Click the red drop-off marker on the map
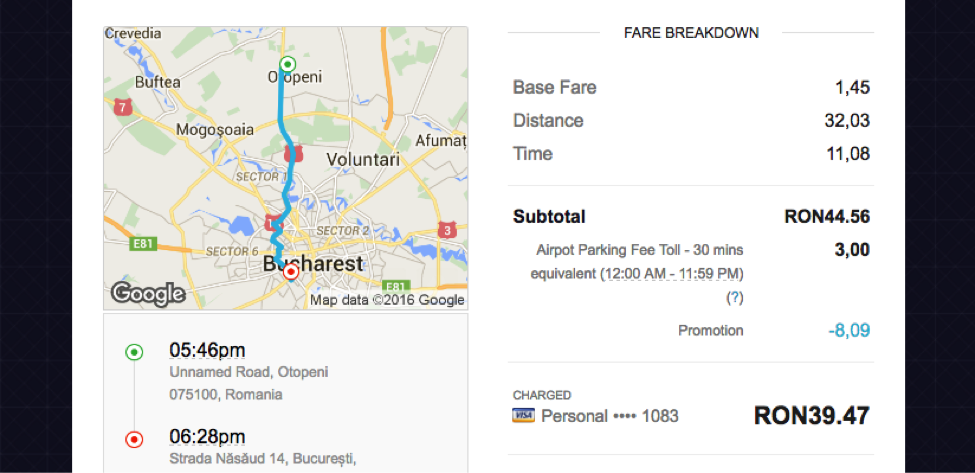This screenshot has height=473, width=975. [290, 271]
